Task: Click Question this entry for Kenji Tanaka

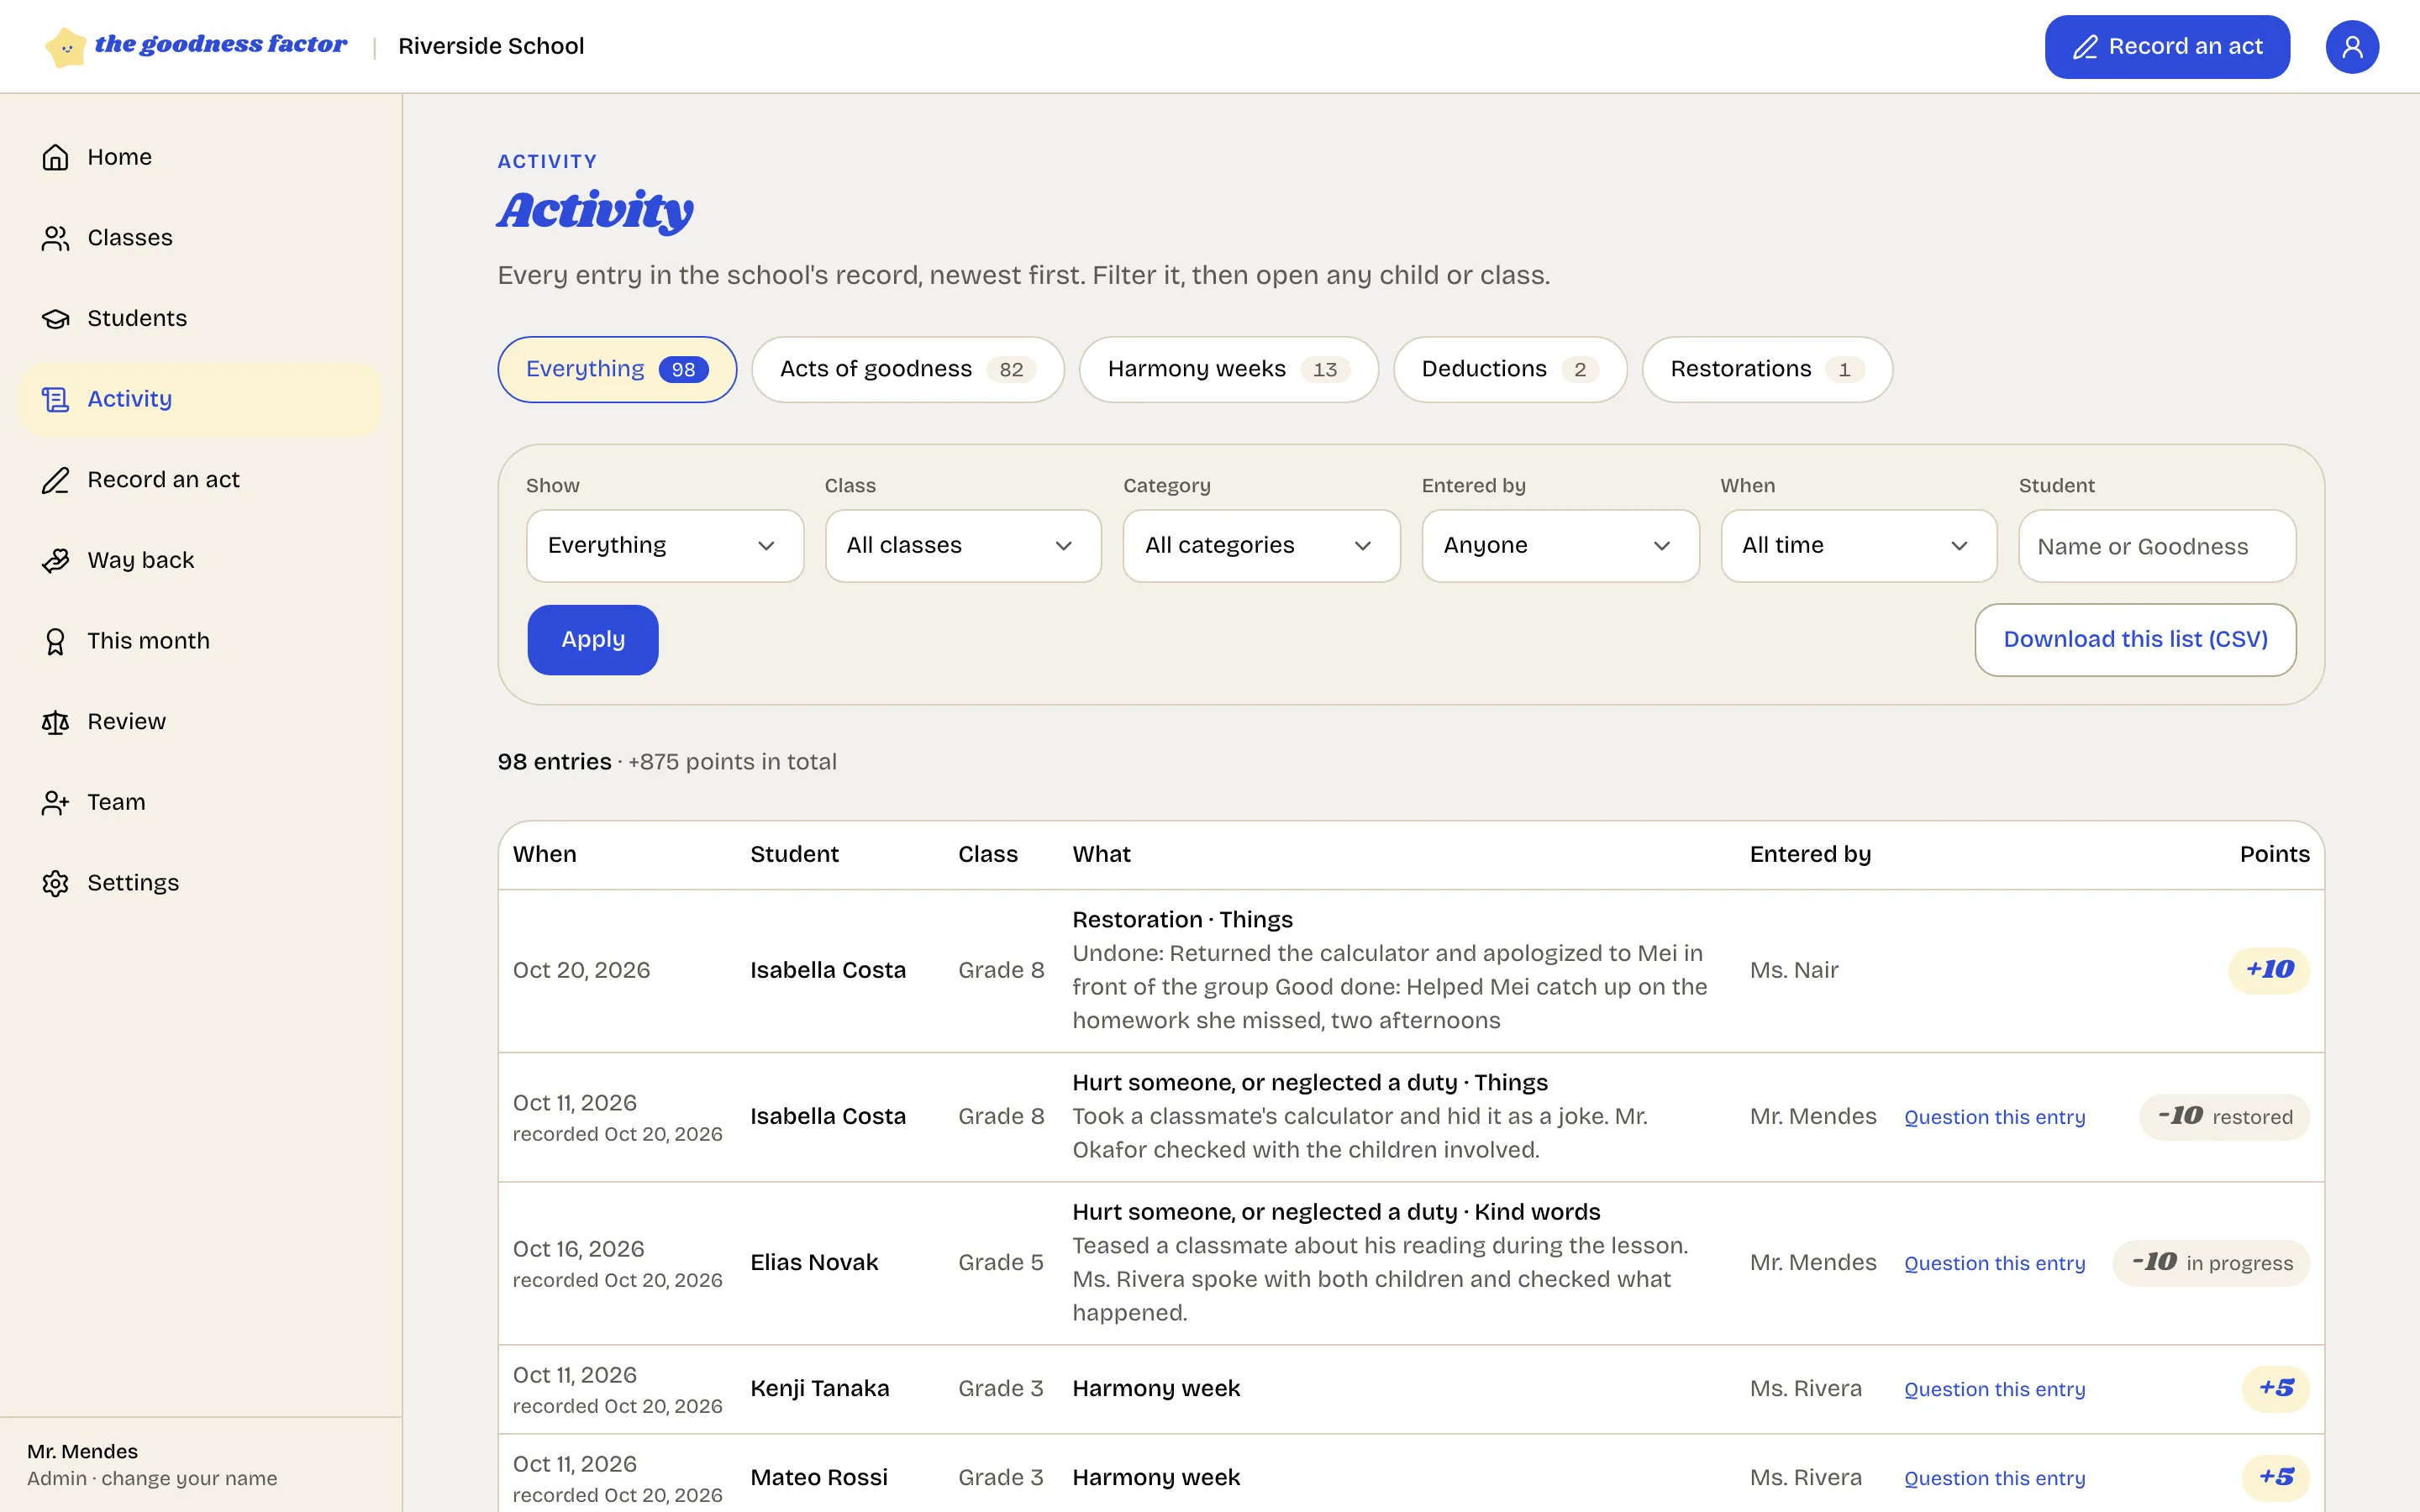Action: [x=1994, y=1389]
